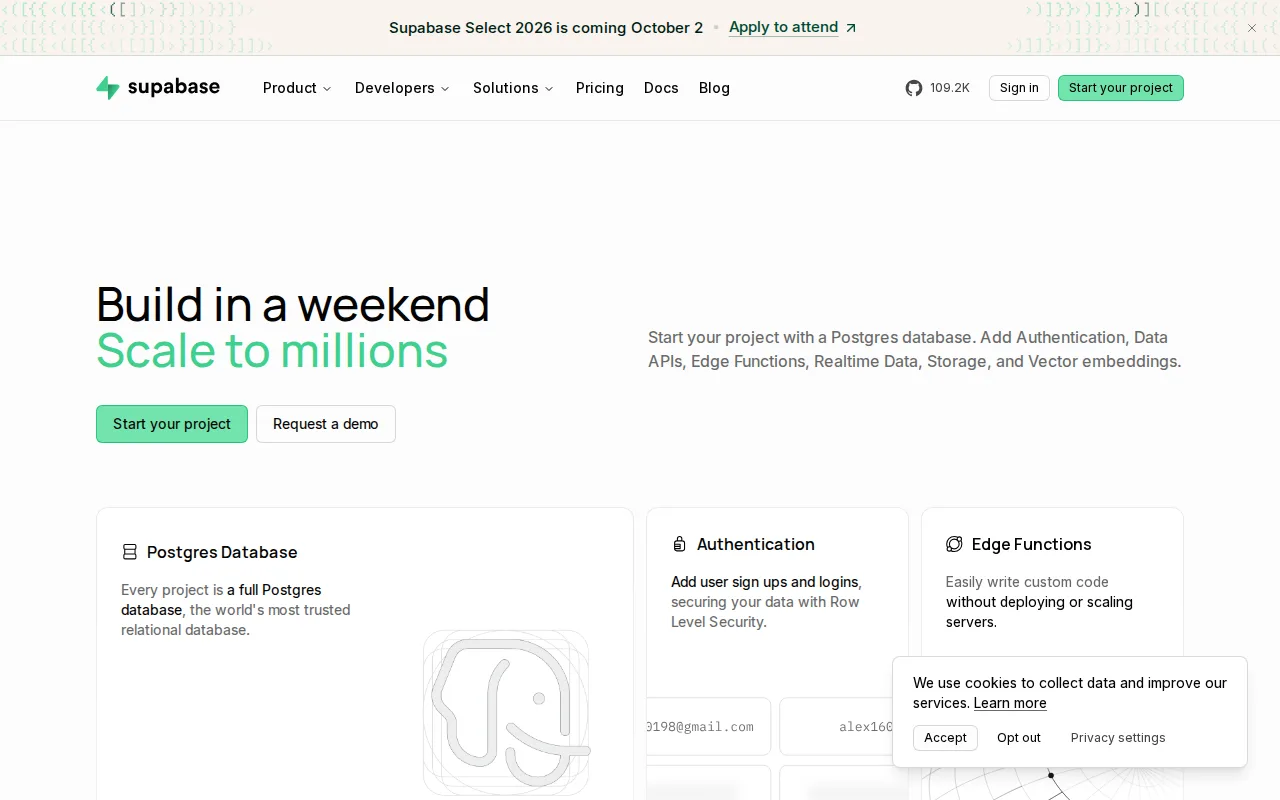Opt out of cookies
The image size is (1280, 800).
(x=1019, y=738)
